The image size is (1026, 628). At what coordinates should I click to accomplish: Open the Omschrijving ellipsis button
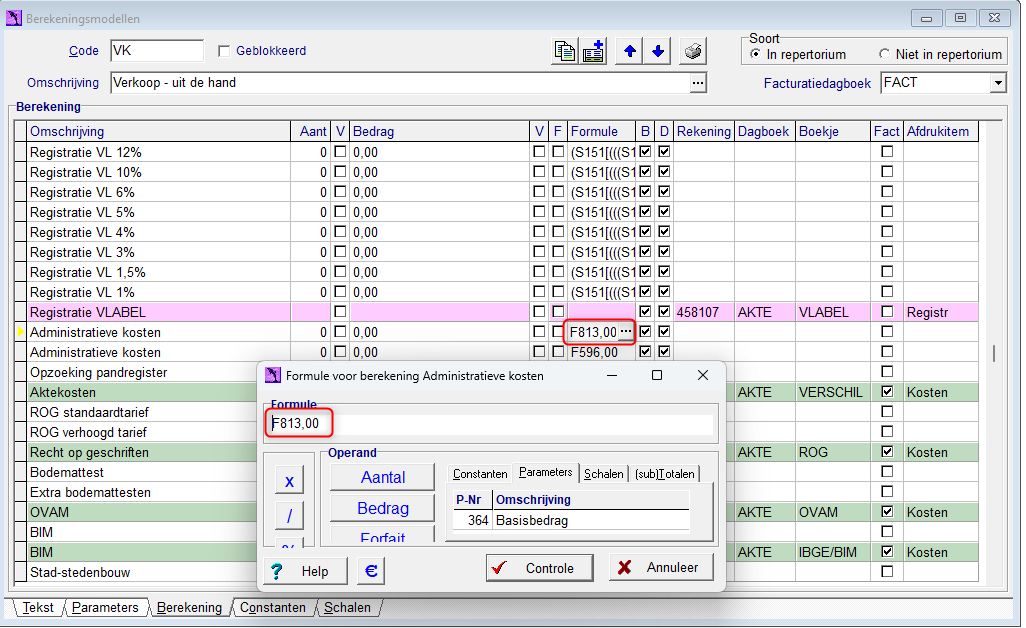[698, 83]
